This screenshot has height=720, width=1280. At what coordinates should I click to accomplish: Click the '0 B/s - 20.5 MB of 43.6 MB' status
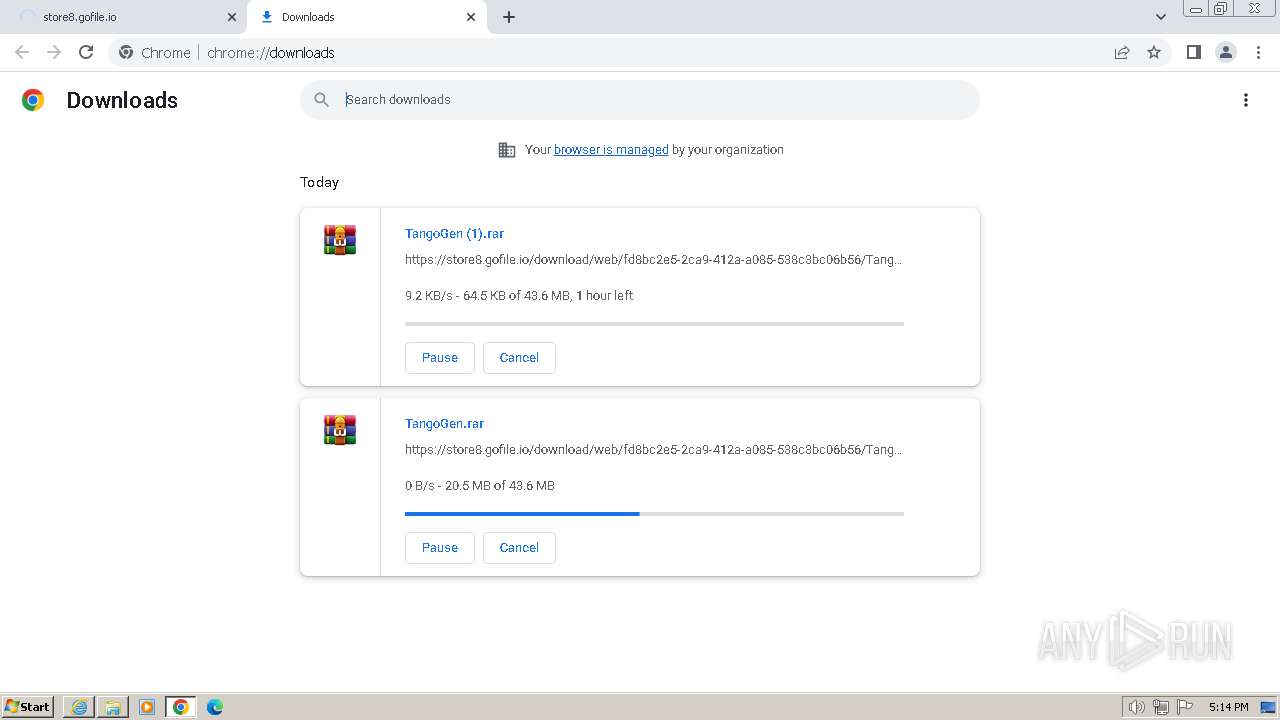[x=480, y=486]
